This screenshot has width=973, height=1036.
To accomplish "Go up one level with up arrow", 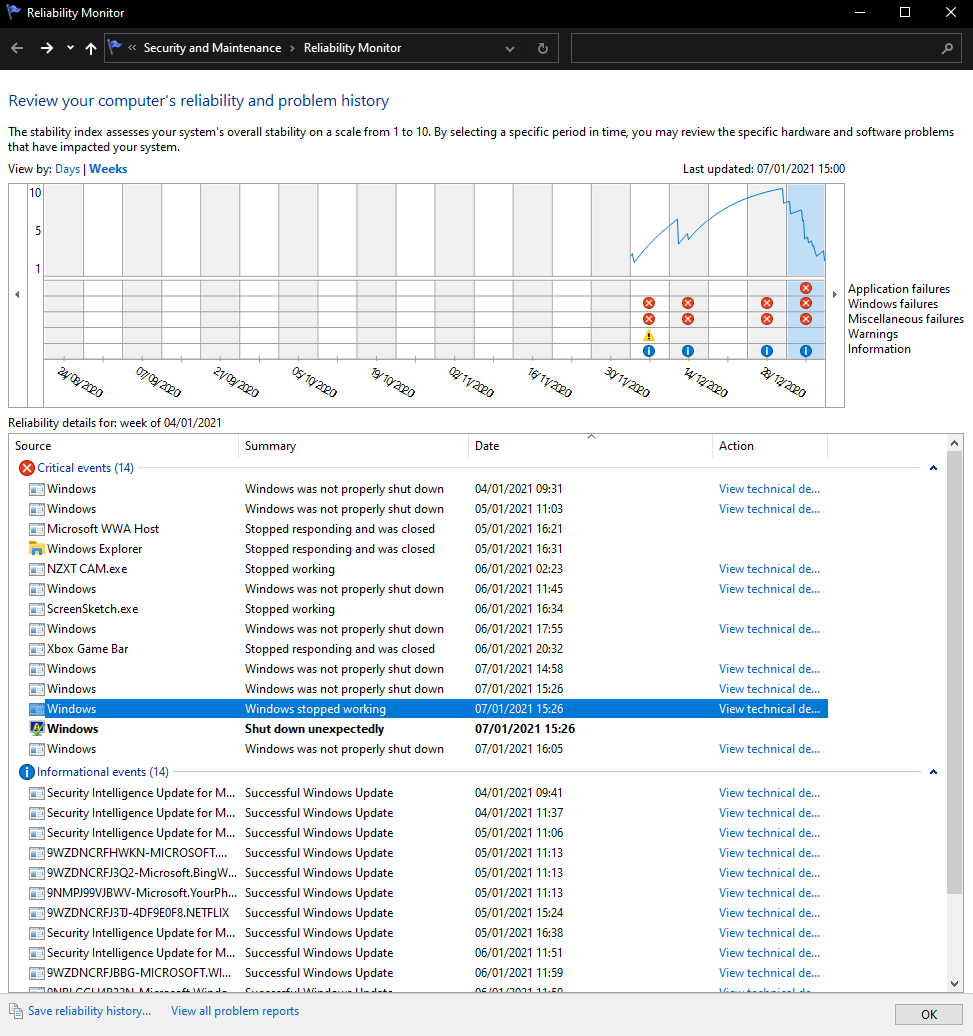I will [x=91, y=48].
